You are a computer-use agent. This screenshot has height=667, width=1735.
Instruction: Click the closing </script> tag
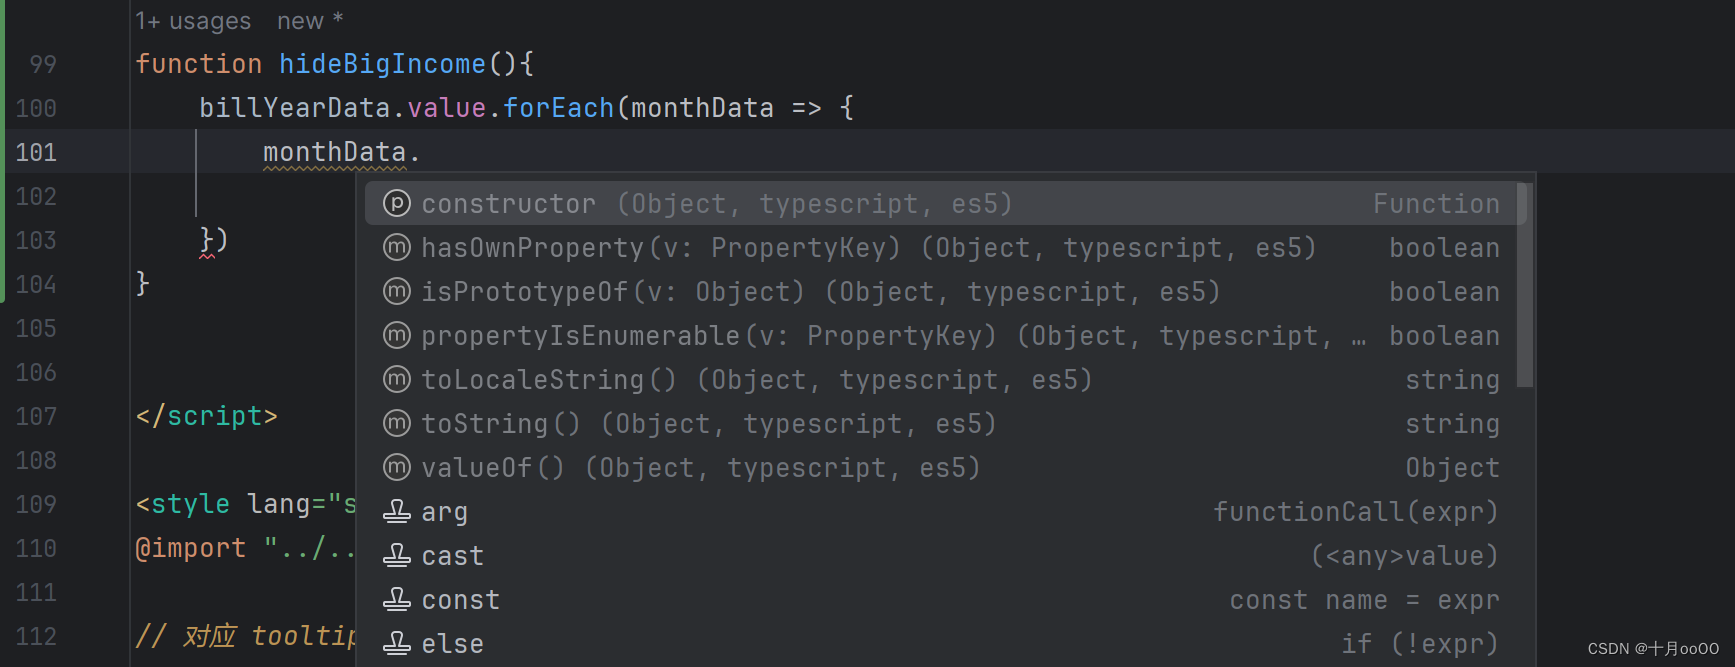pyautogui.click(x=207, y=416)
